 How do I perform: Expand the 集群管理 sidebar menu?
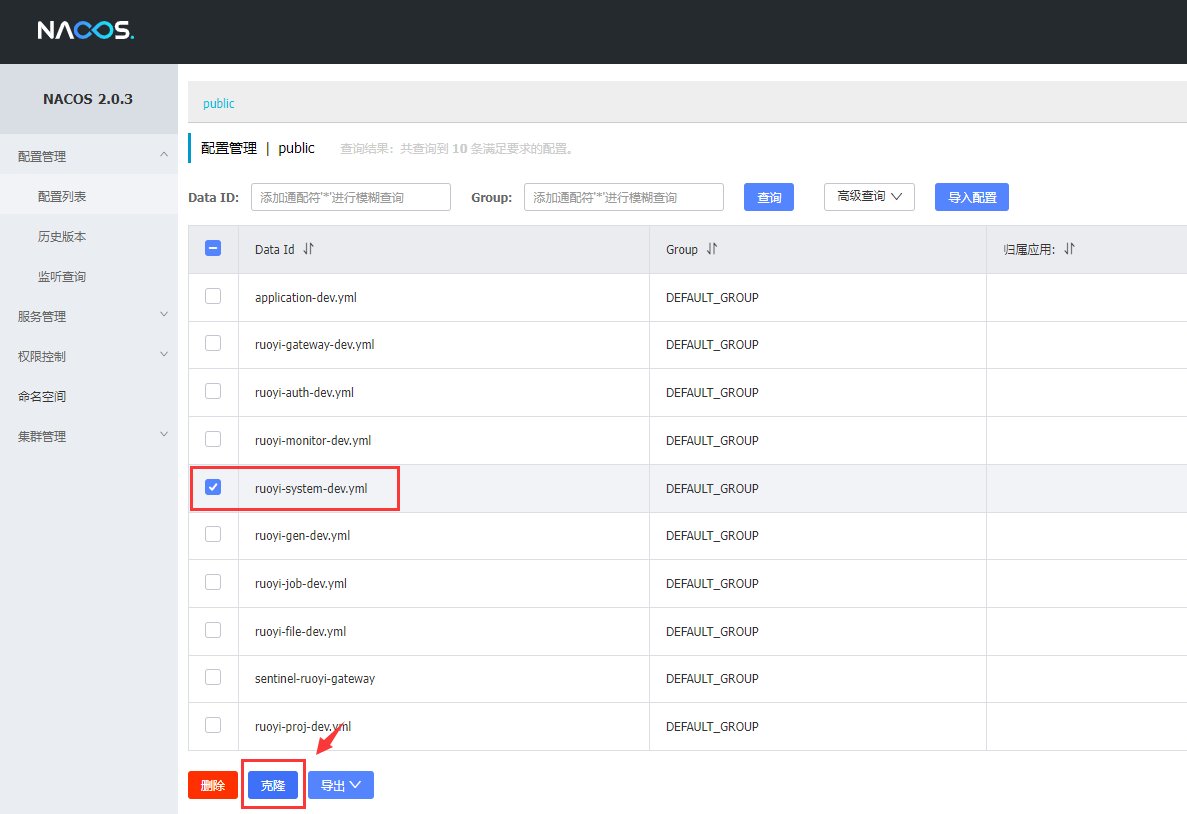click(x=89, y=436)
